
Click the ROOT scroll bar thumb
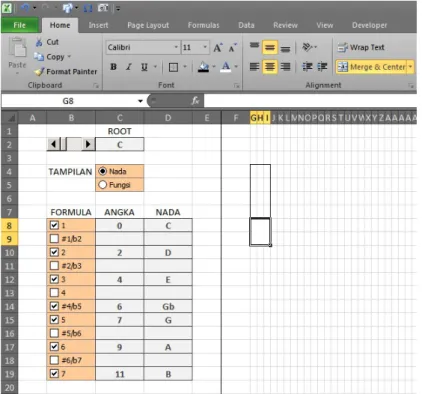point(63,144)
